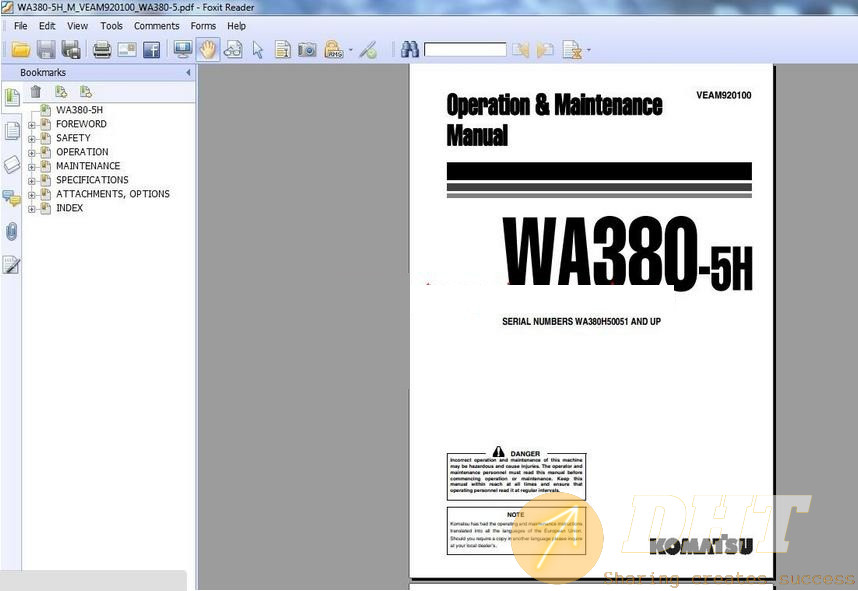Screen dimensions: 858x591
Task: Click the Delete bookmark trash icon
Action: coord(36,91)
